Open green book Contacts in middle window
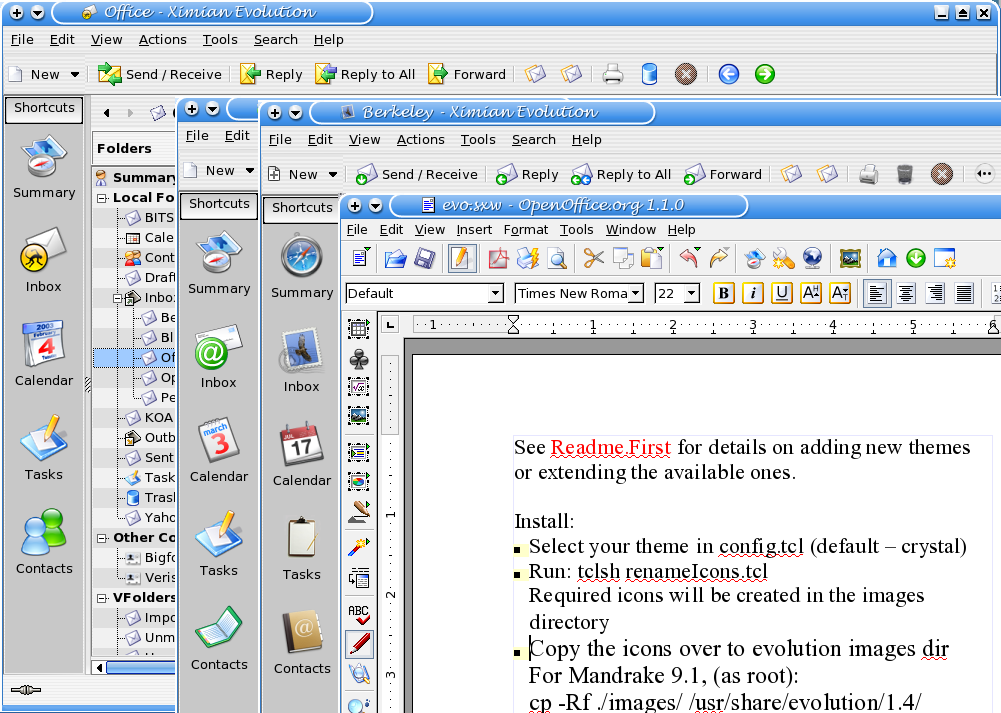The image size is (1001, 713). tap(218, 639)
